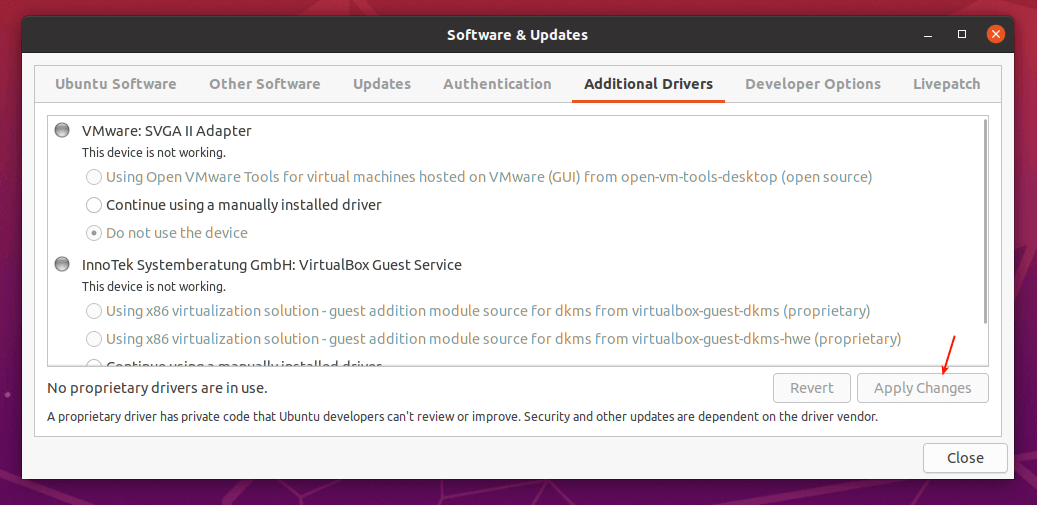
Task: Select virtualbox-guest-dkms proprietary driver option
Action: 93,311
